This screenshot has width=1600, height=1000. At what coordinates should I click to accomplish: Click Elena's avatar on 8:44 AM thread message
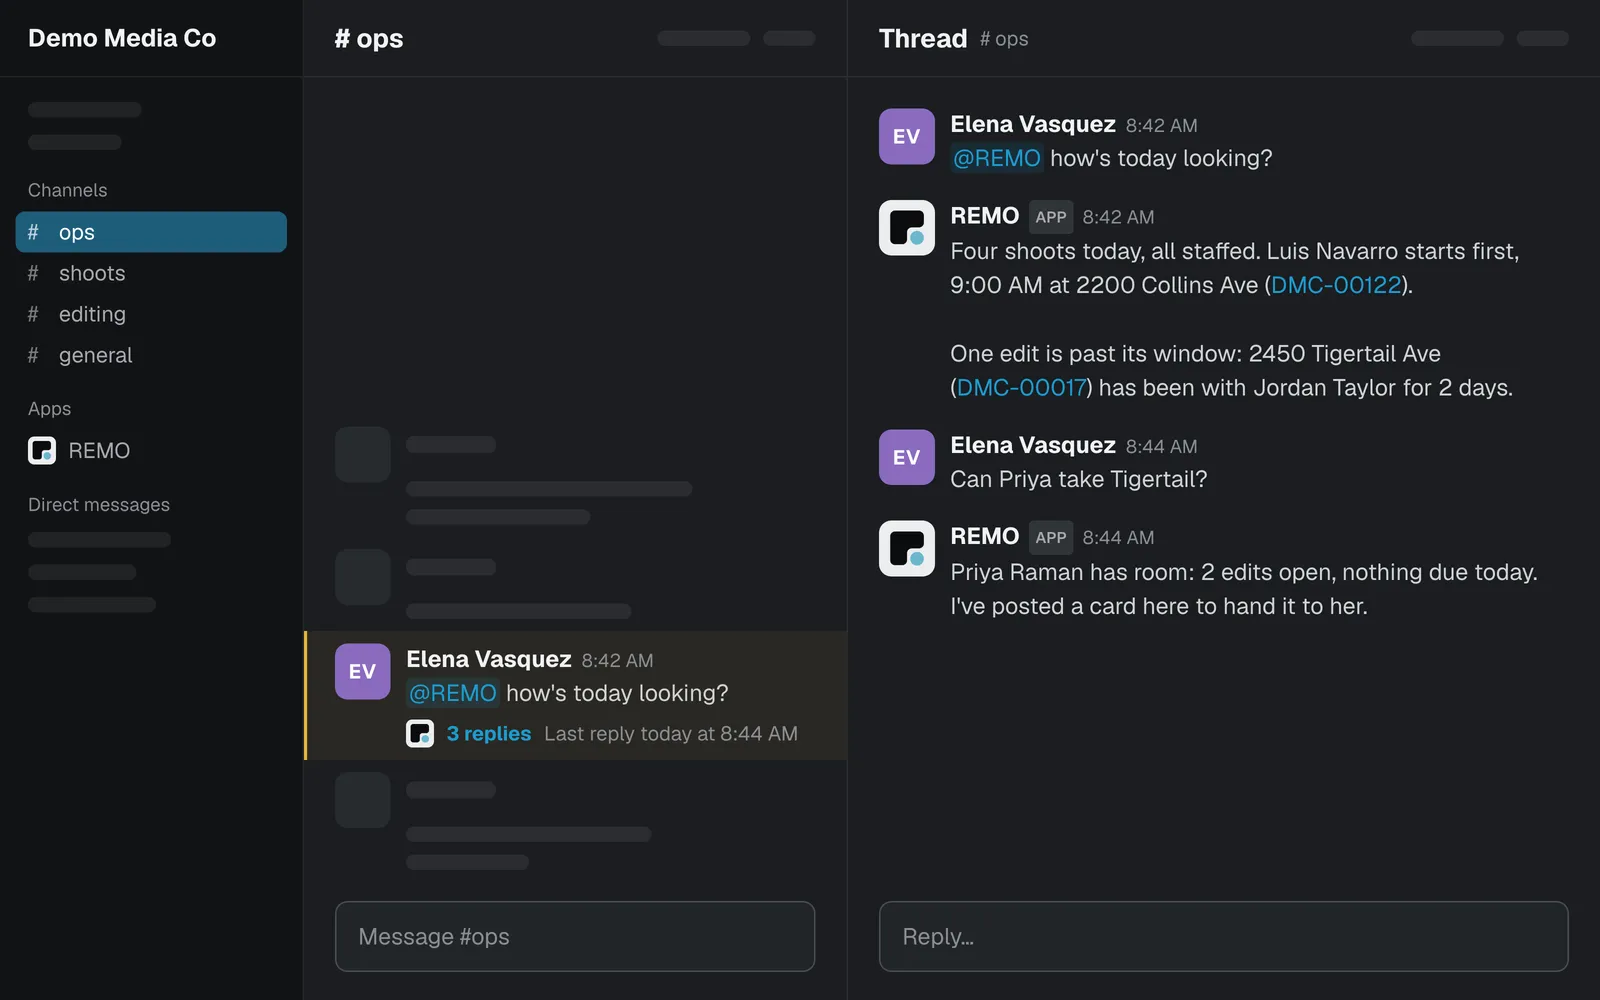pyautogui.click(x=907, y=457)
